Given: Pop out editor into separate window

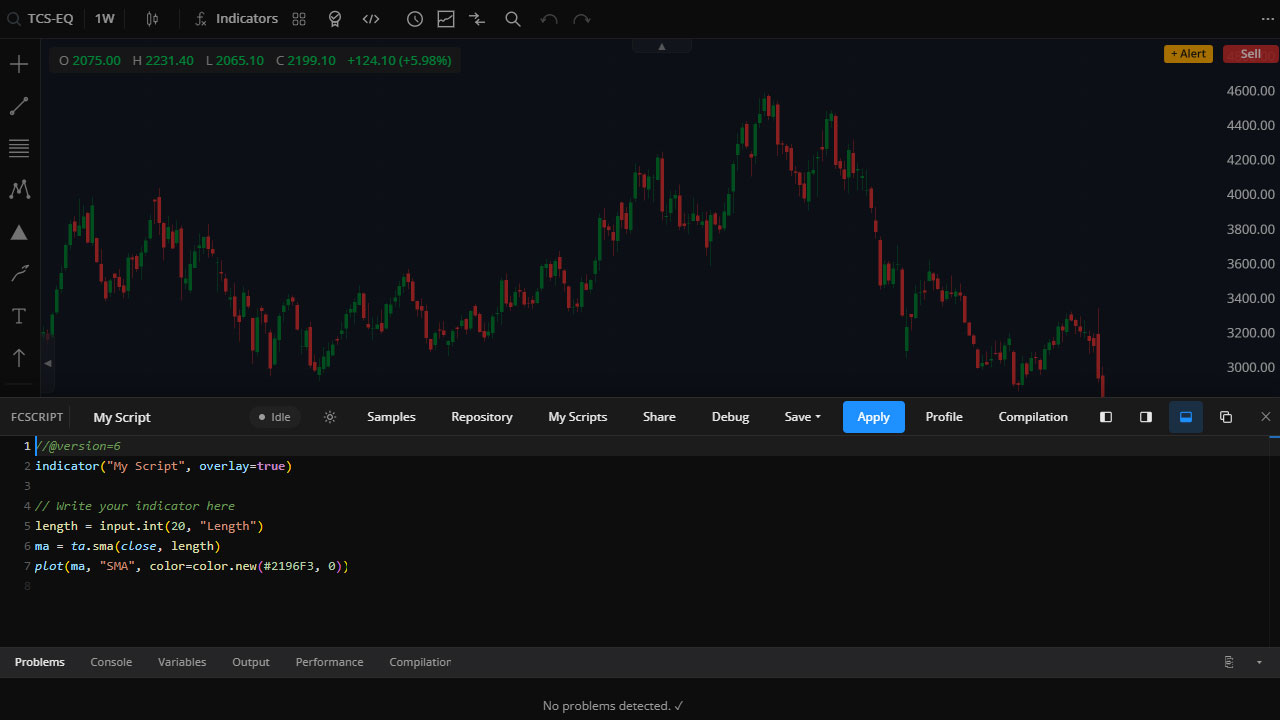Looking at the screenshot, I should point(1226,417).
